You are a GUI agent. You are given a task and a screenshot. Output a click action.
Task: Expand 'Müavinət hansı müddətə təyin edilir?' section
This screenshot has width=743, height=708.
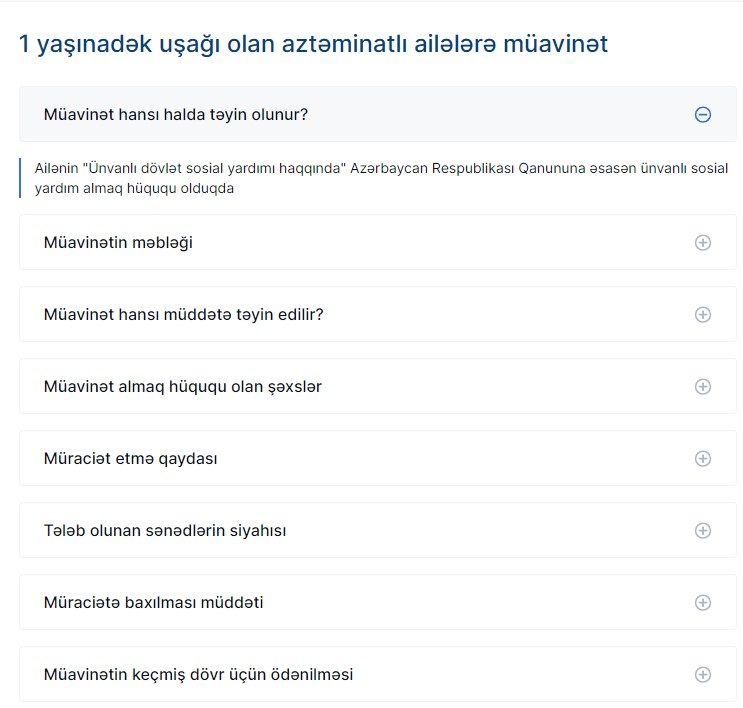[184, 315]
